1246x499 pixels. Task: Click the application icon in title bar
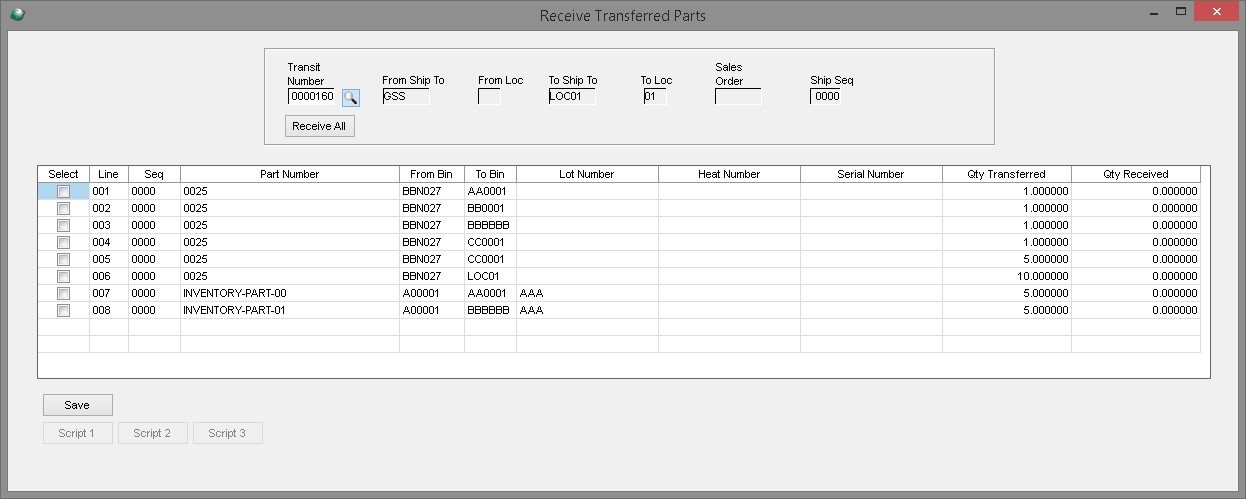(x=16, y=14)
